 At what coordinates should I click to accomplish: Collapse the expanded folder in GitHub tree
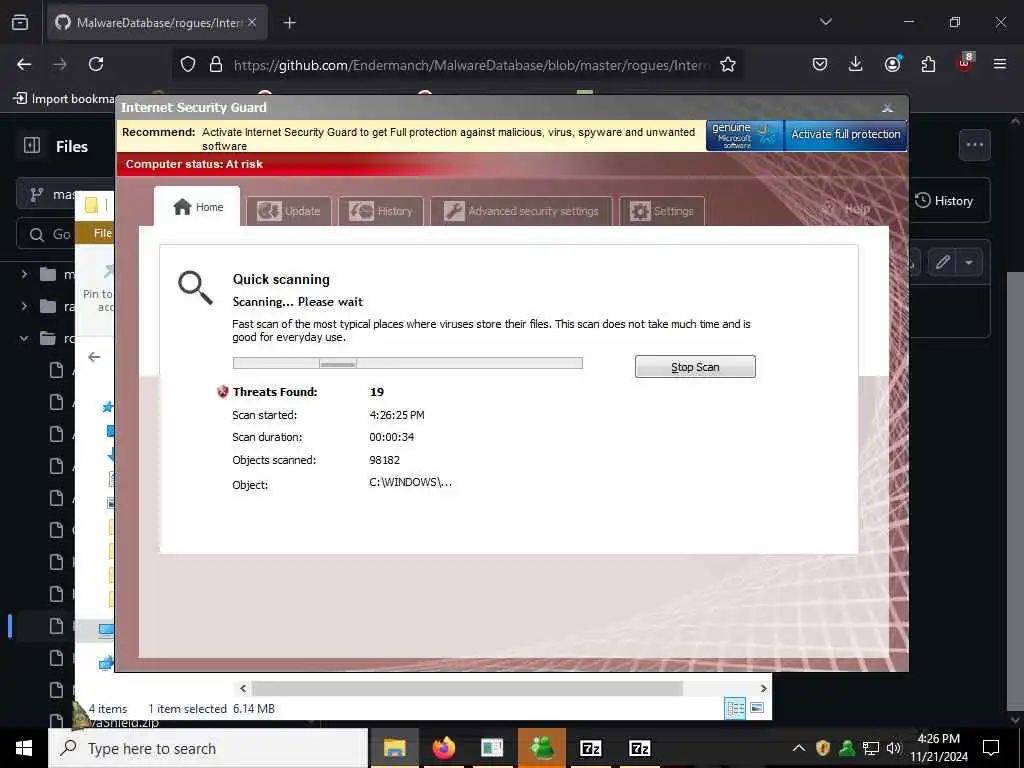pyautogui.click(x=24, y=338)
